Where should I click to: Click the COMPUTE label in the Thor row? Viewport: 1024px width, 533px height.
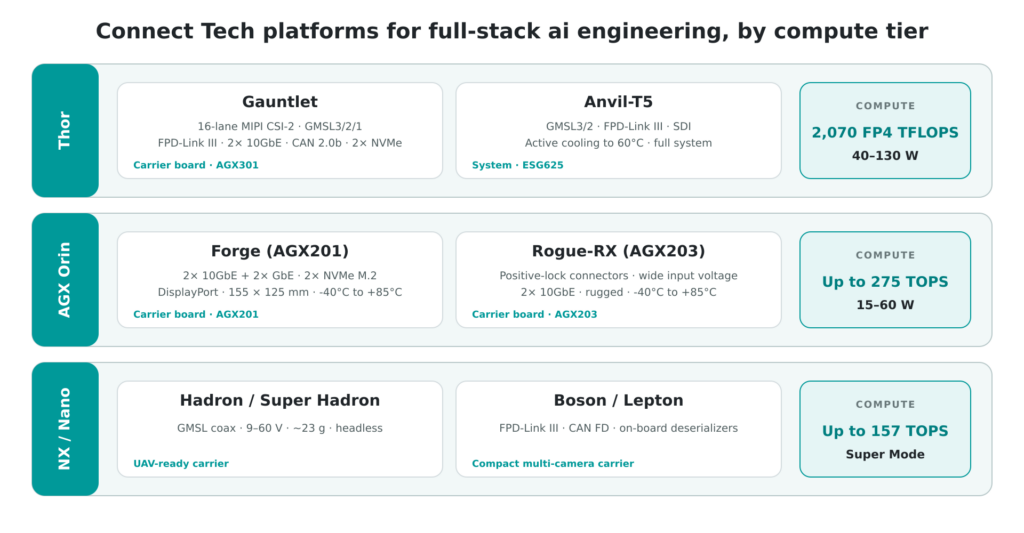(x=885, y=106)
